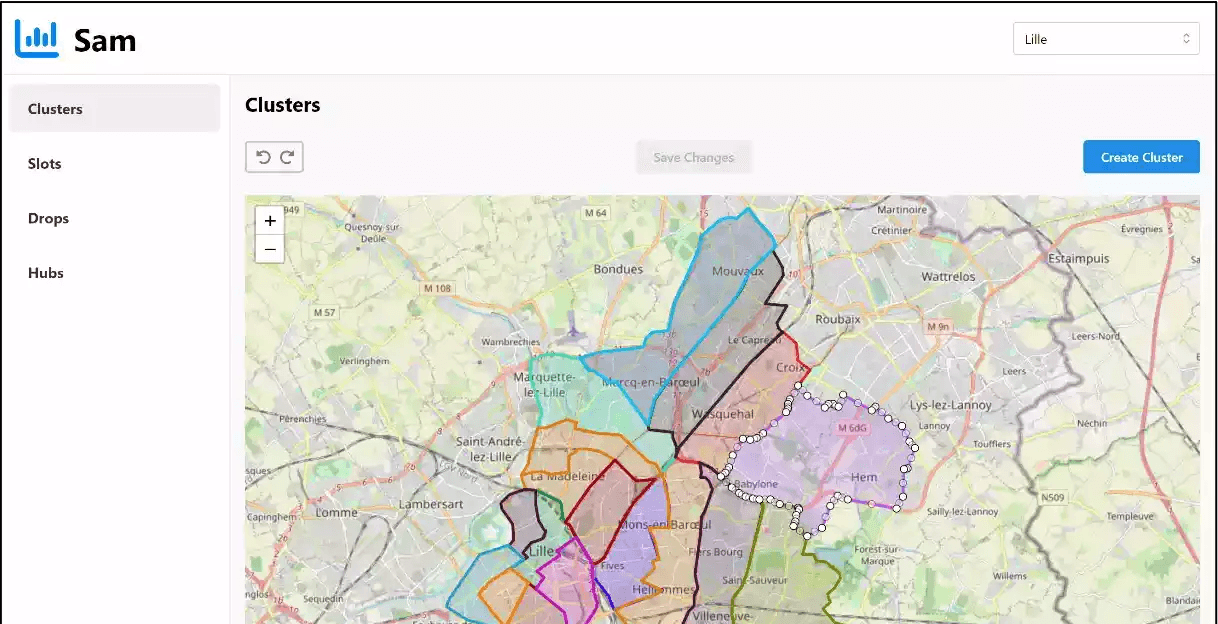Zoom out on the map
Screen dimensions: 1218x624
270,249
